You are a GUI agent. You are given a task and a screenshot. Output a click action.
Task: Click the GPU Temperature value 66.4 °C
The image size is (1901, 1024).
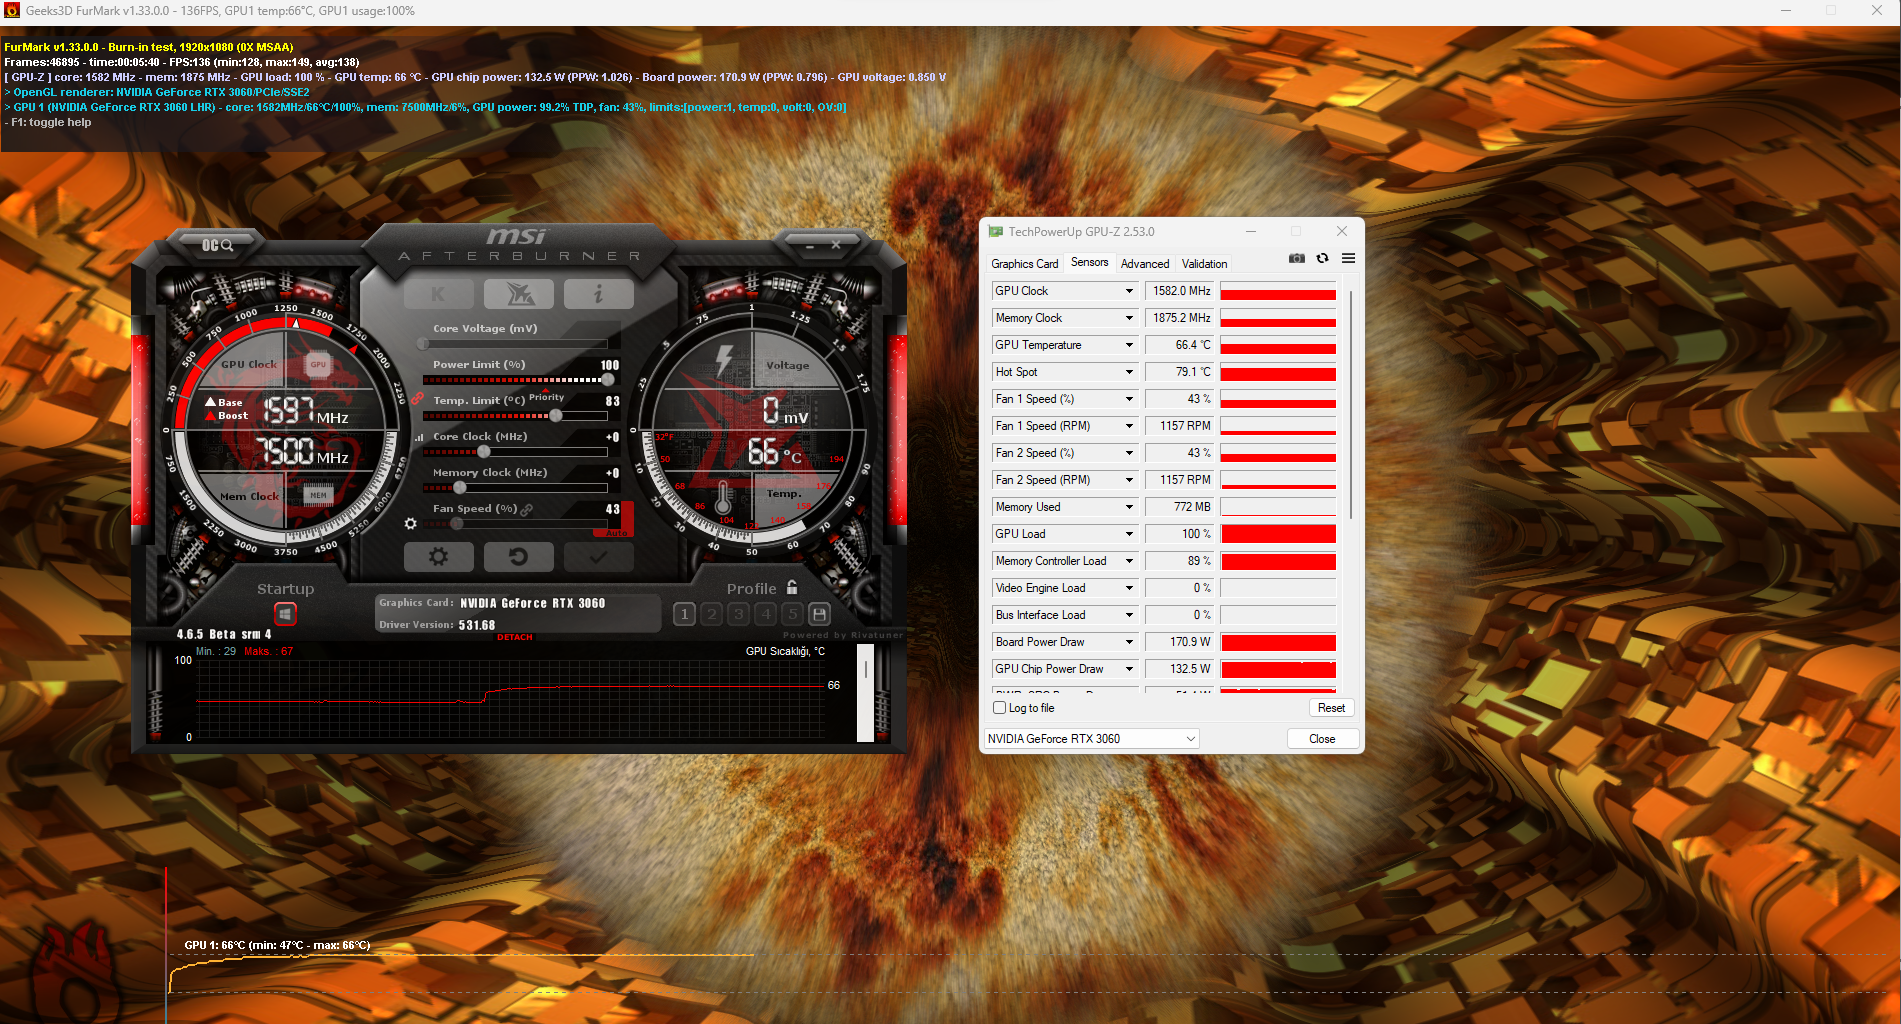(x=1178, y=345)
